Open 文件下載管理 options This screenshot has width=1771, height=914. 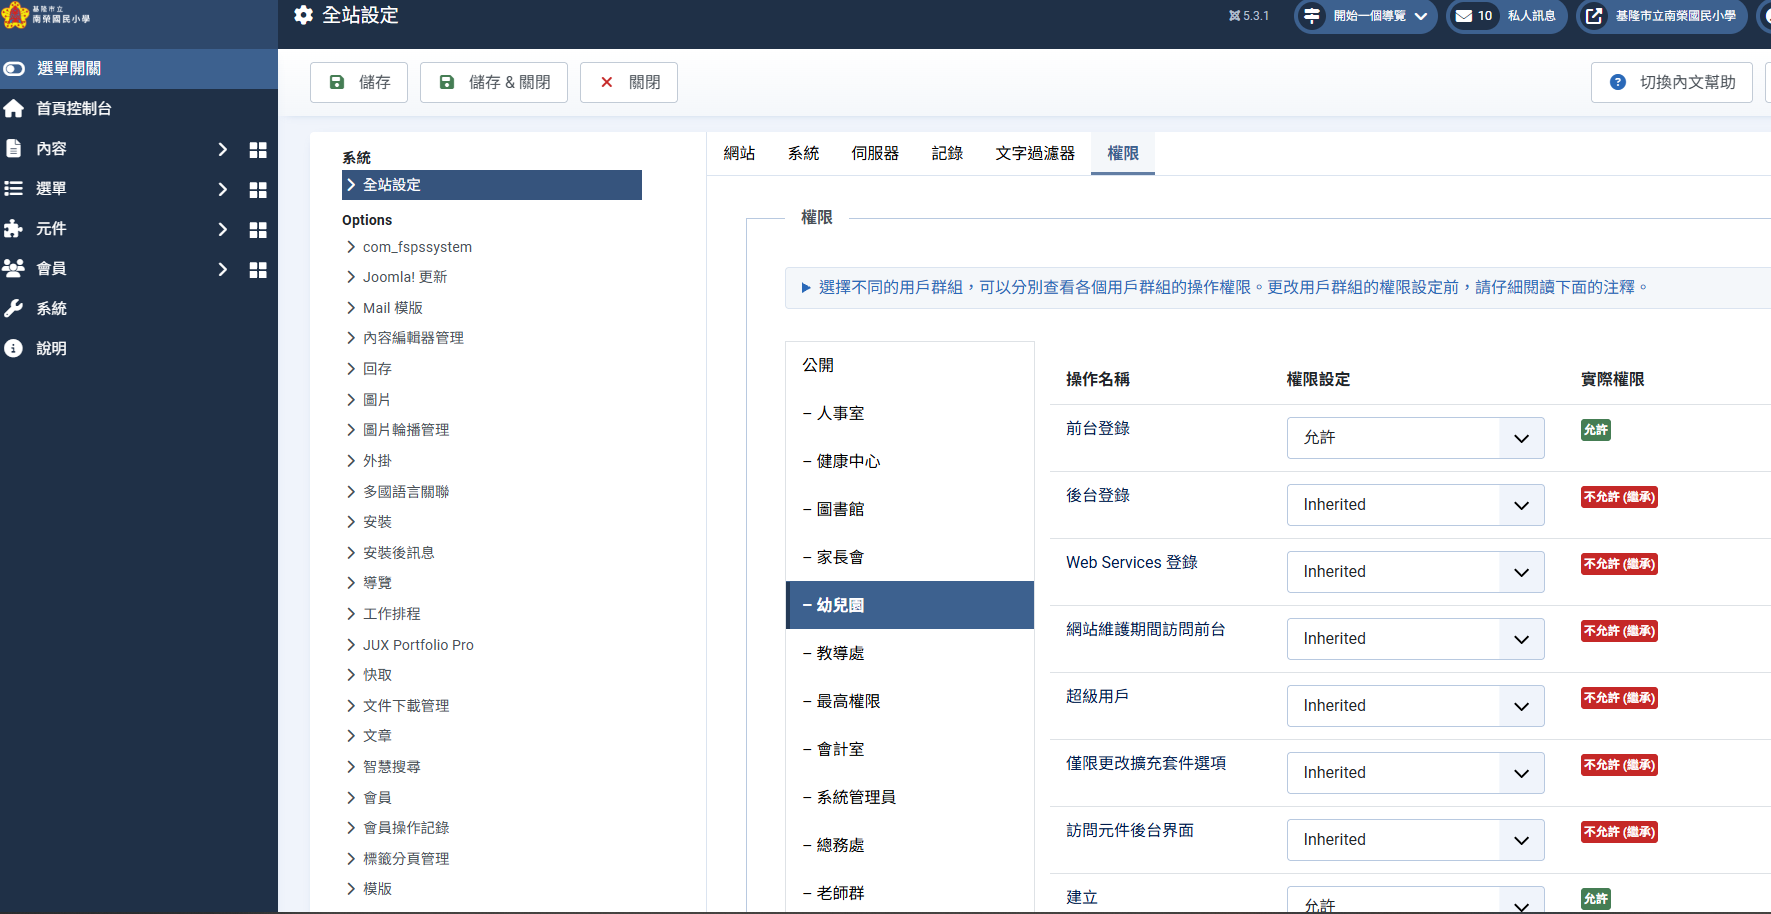point(405,706)
